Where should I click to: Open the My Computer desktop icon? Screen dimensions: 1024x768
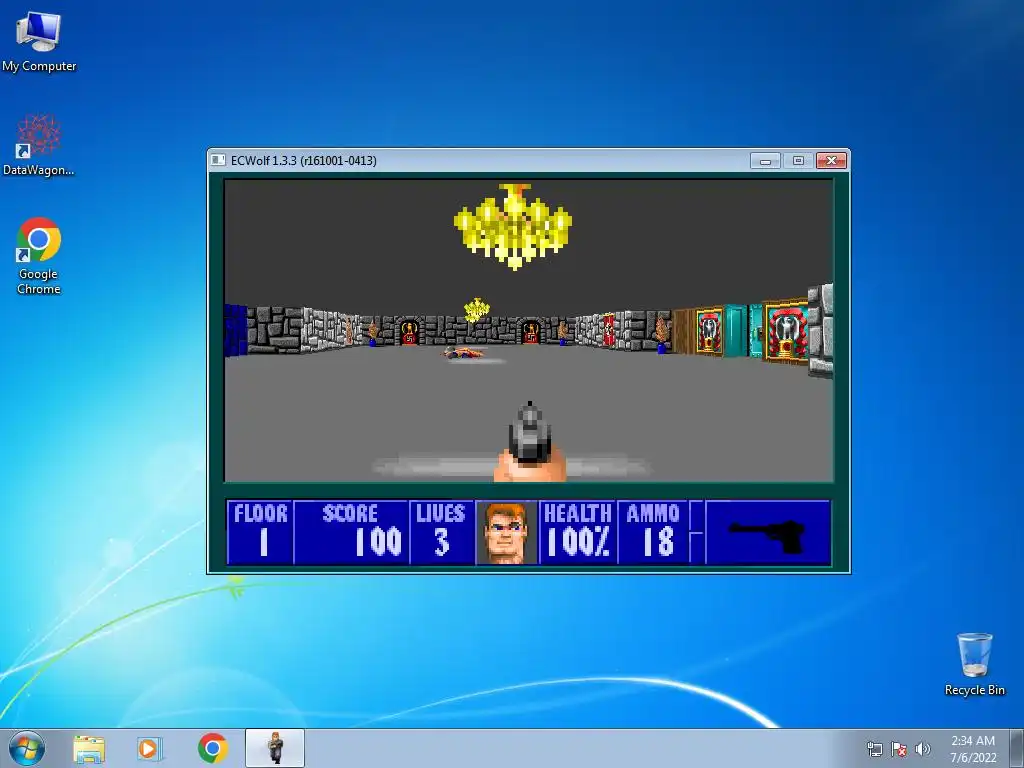click(x=39, y=40)
